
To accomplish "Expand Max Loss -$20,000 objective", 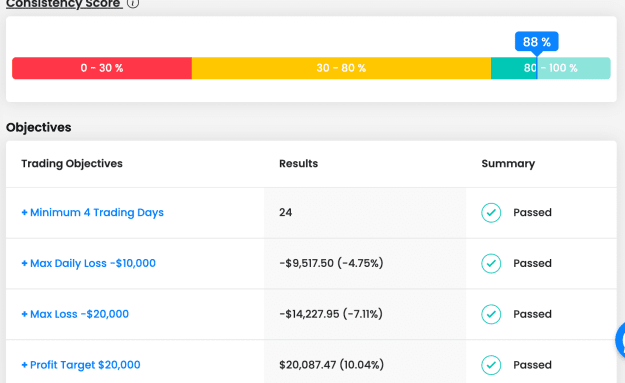I will point(75,314).
